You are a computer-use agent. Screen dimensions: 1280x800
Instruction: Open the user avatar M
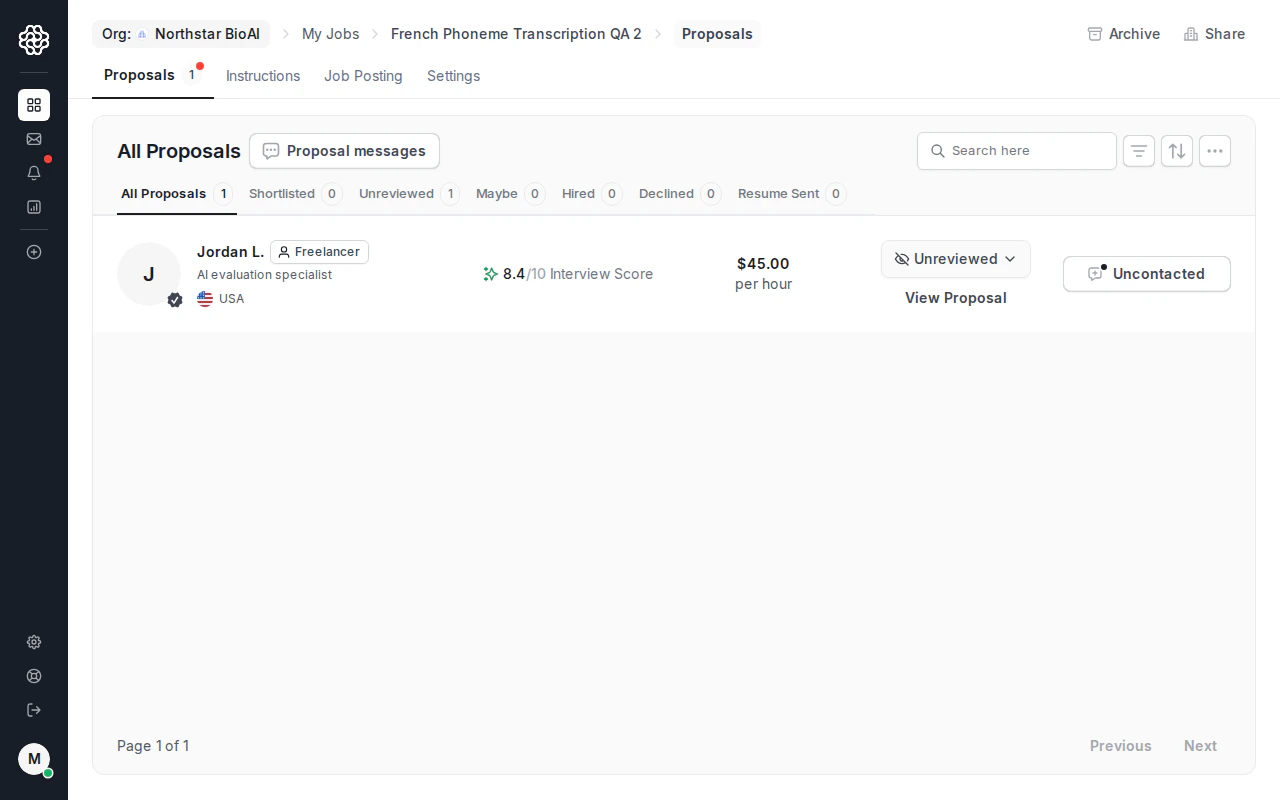pyautogui.click(x=34, y=759)
